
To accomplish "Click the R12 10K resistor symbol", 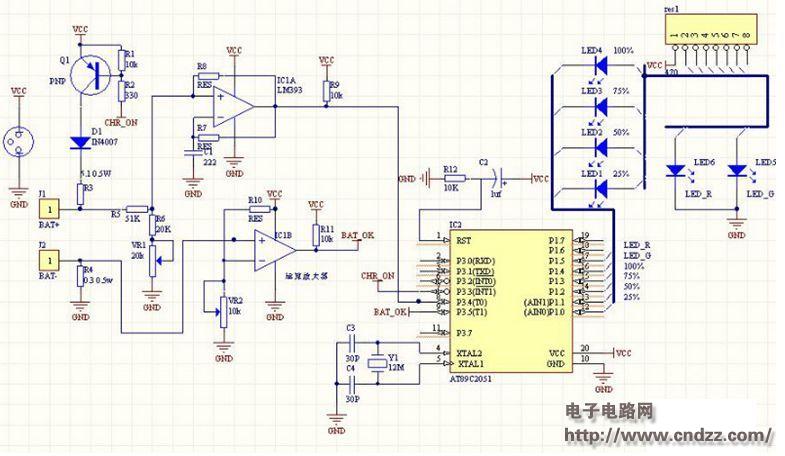I will click(455, 178).
